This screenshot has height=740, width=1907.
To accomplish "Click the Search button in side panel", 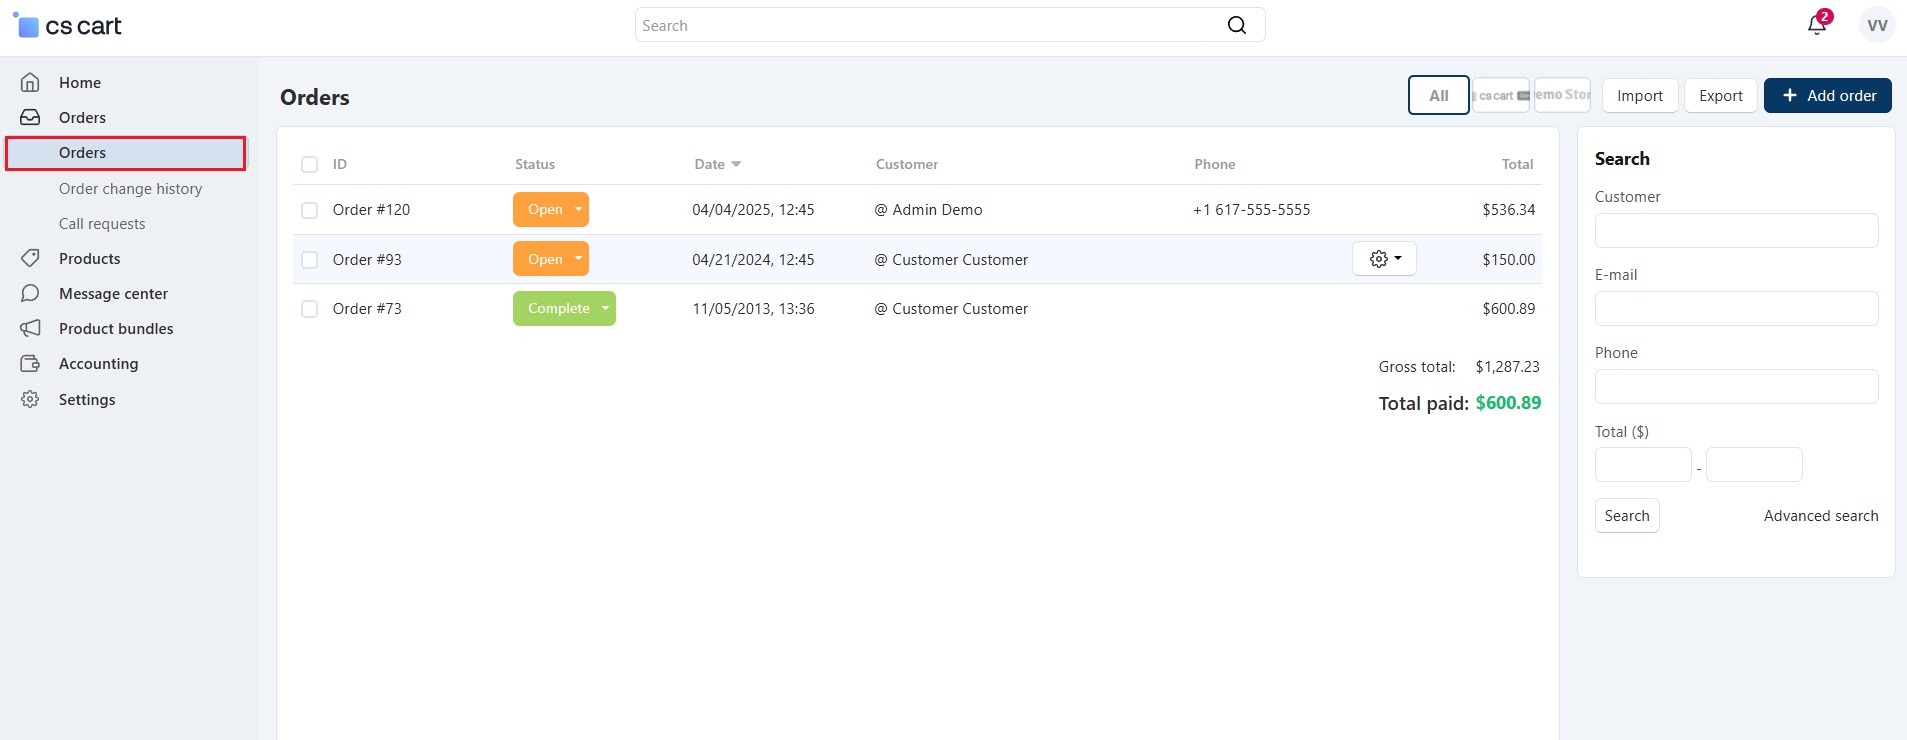I will coord(1627,515).
